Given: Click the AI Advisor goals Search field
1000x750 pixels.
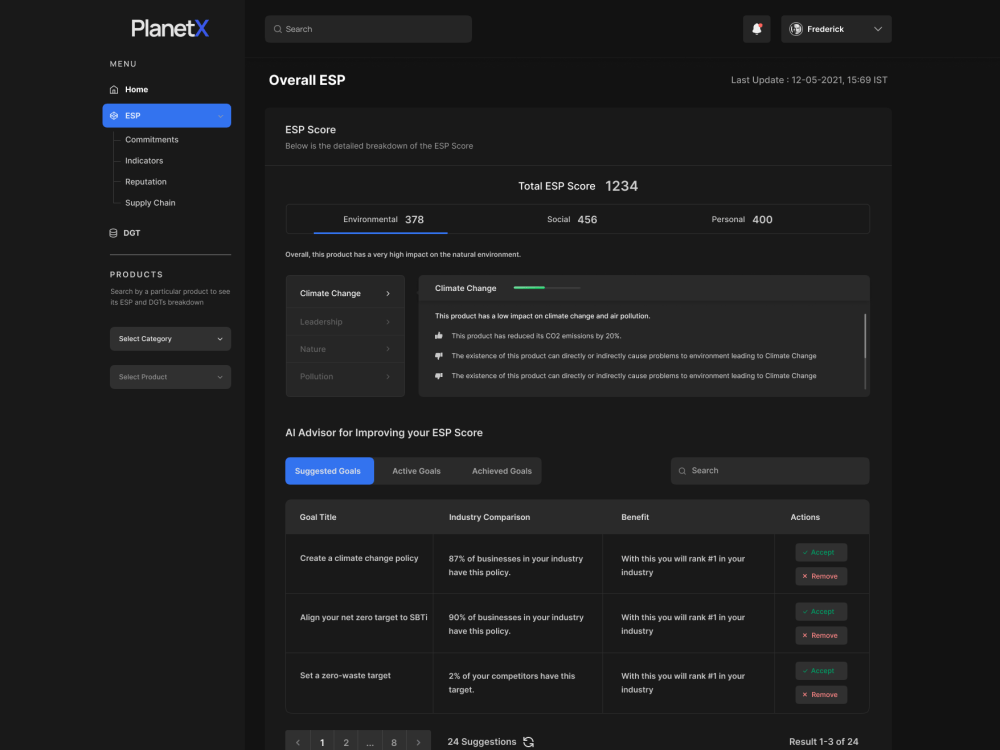Looking at the screenshot, I should [770, 471].
